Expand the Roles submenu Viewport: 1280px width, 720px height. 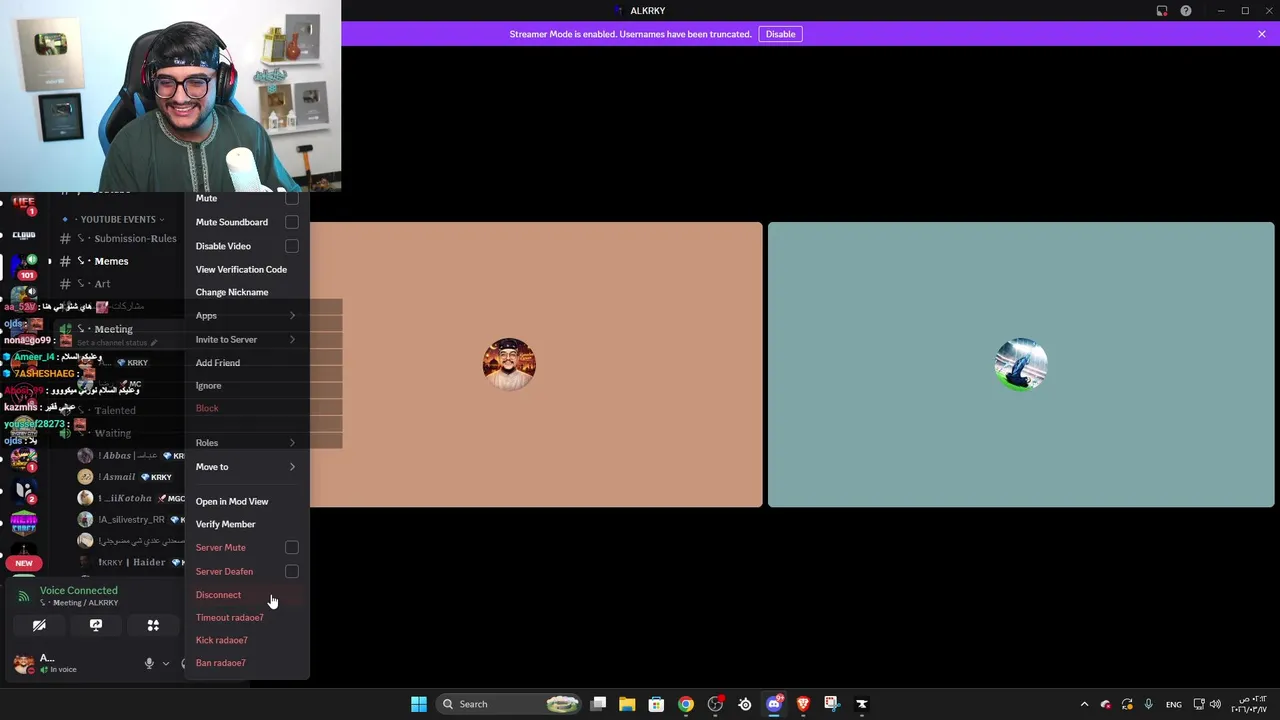pos(246,443)
